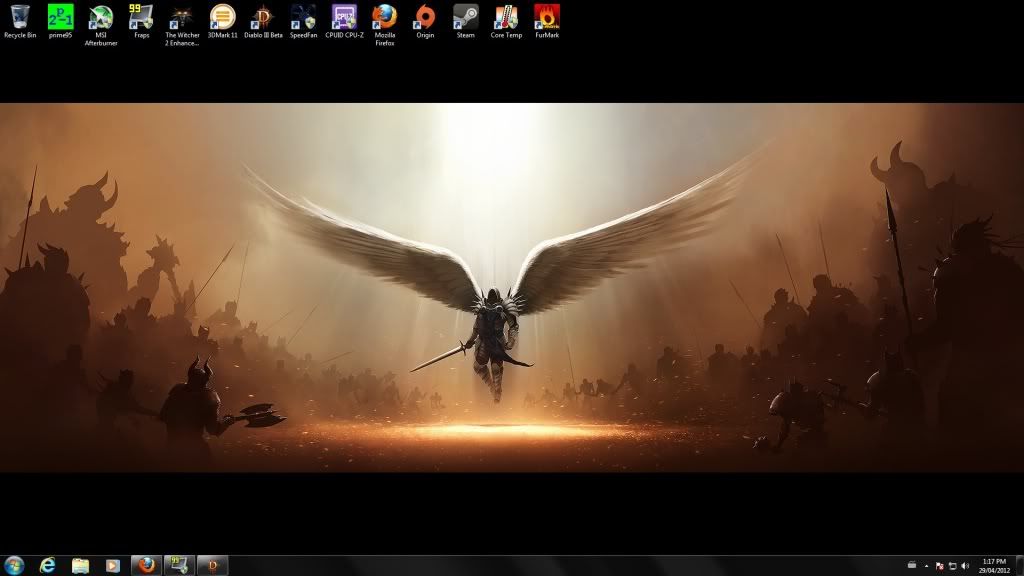Viewport: 1024px width, 576px height.
Task: Switch to the Firefox window on the taskbar
Action: [146, 566]
